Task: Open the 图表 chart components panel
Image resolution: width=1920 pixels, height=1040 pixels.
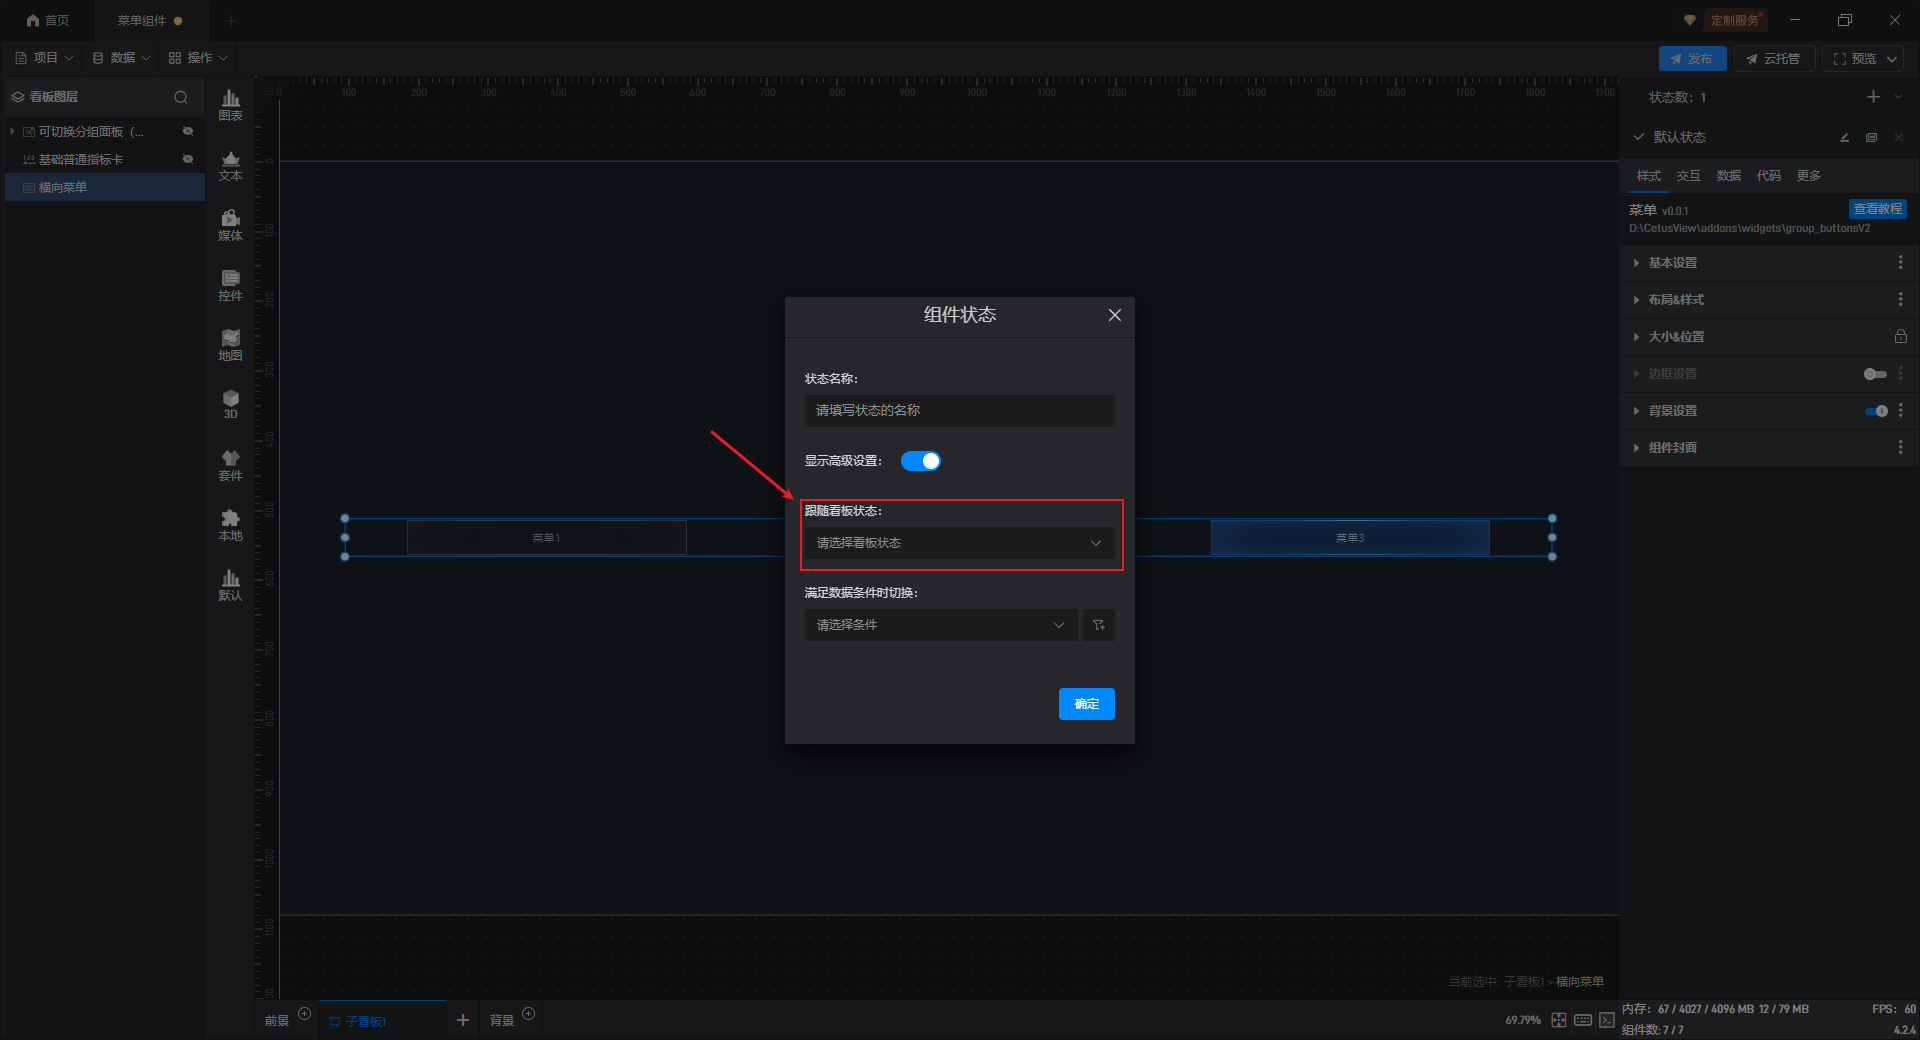Action: 230,104
